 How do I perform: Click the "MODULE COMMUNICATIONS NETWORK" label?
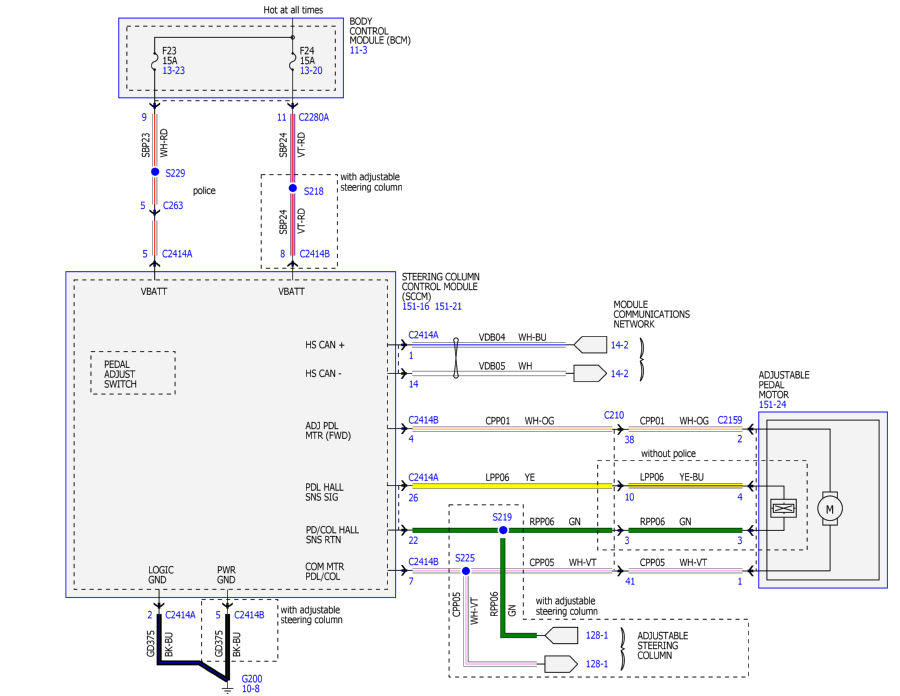[x=651, y=314]
